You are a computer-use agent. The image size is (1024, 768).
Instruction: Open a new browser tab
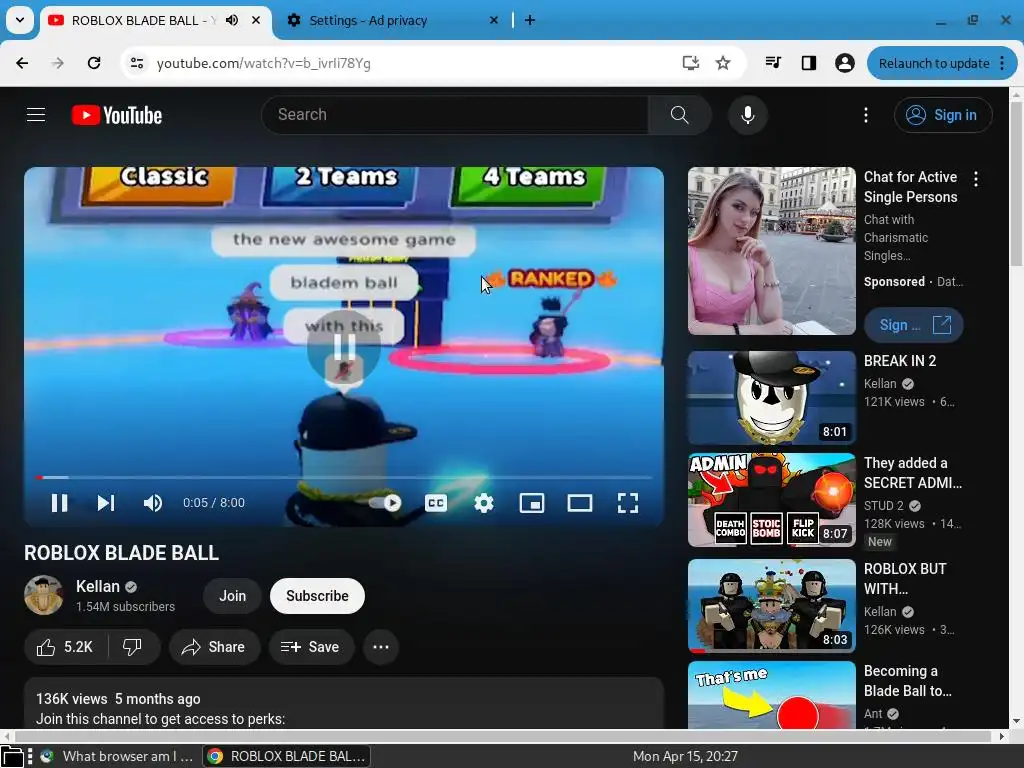[x=530, y=20]
